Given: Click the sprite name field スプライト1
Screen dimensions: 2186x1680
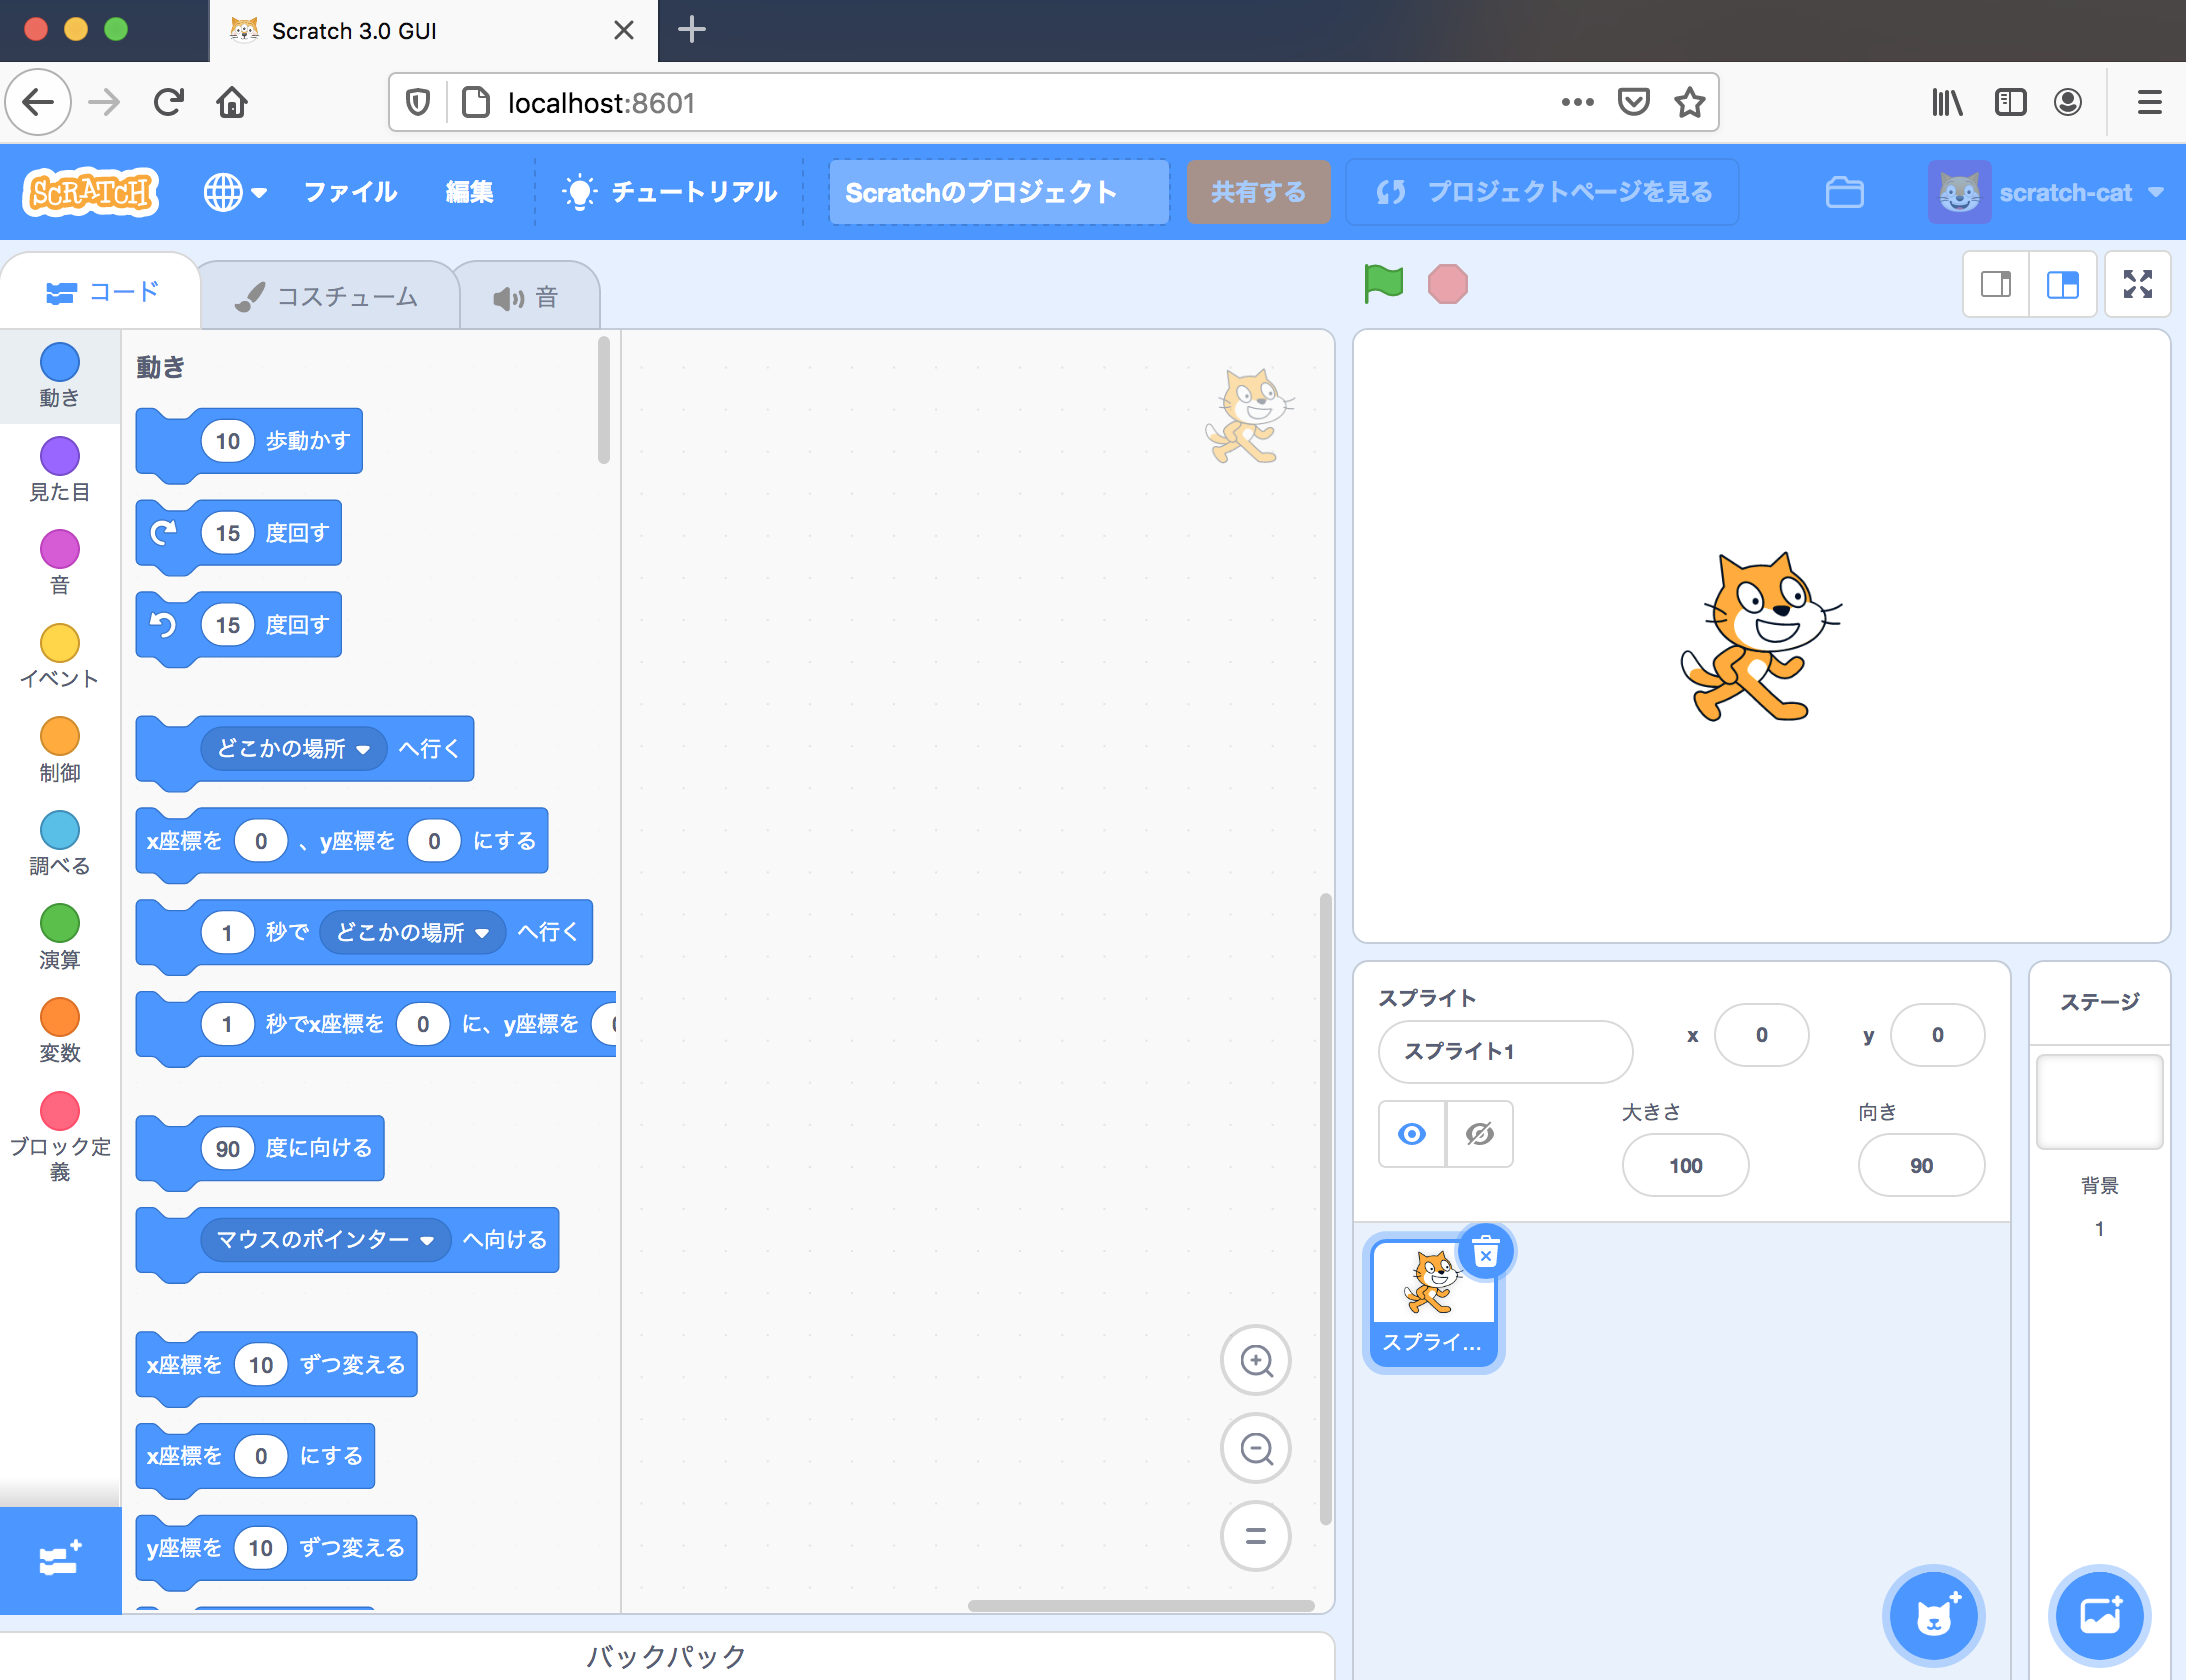Looking at the screenshot, I should (1505, 1051).
